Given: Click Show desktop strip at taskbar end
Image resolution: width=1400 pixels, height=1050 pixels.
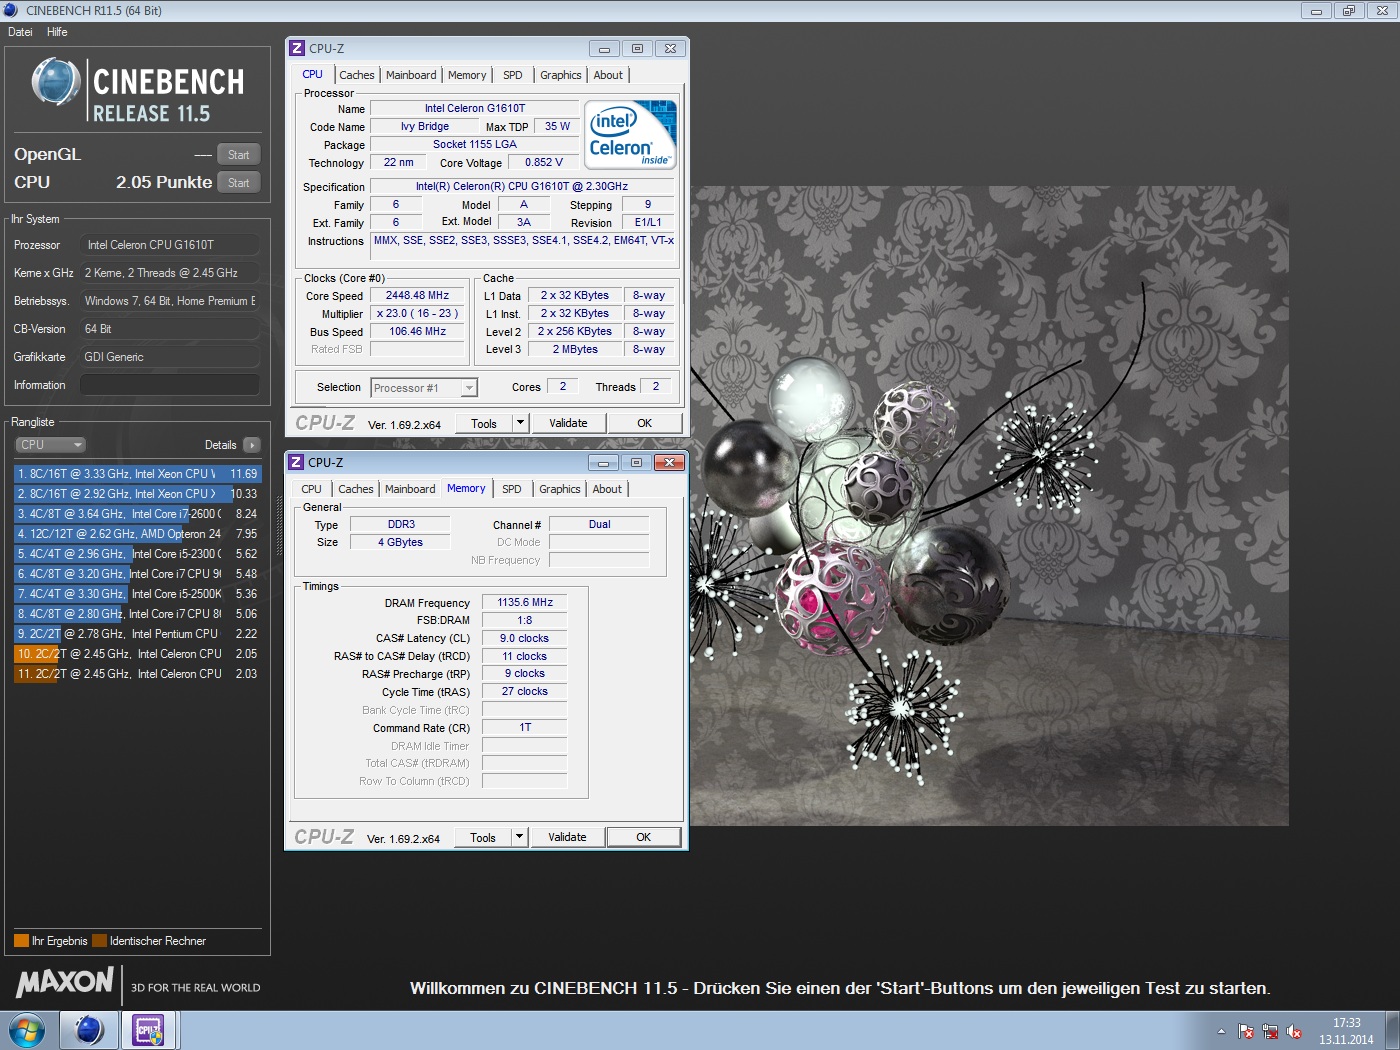Looking at the screenshot, I should 1392,1030.
